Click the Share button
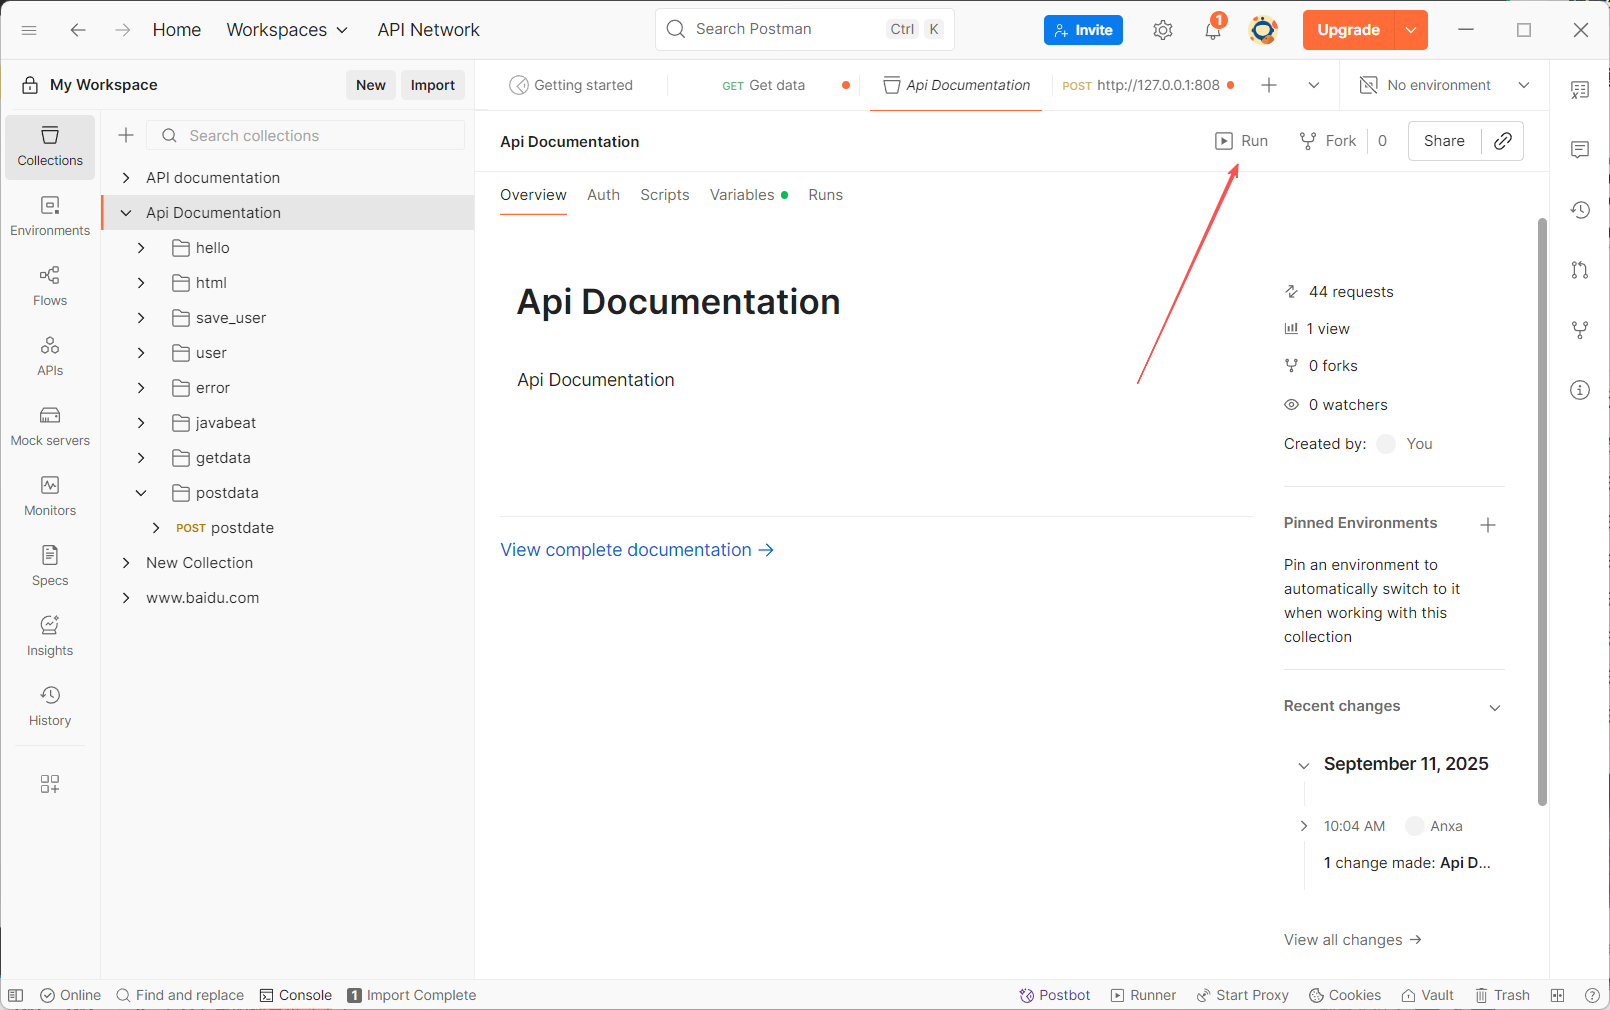This screenshot has height=1010, width=1610. pyautogui.click(x=1444, y=141)
